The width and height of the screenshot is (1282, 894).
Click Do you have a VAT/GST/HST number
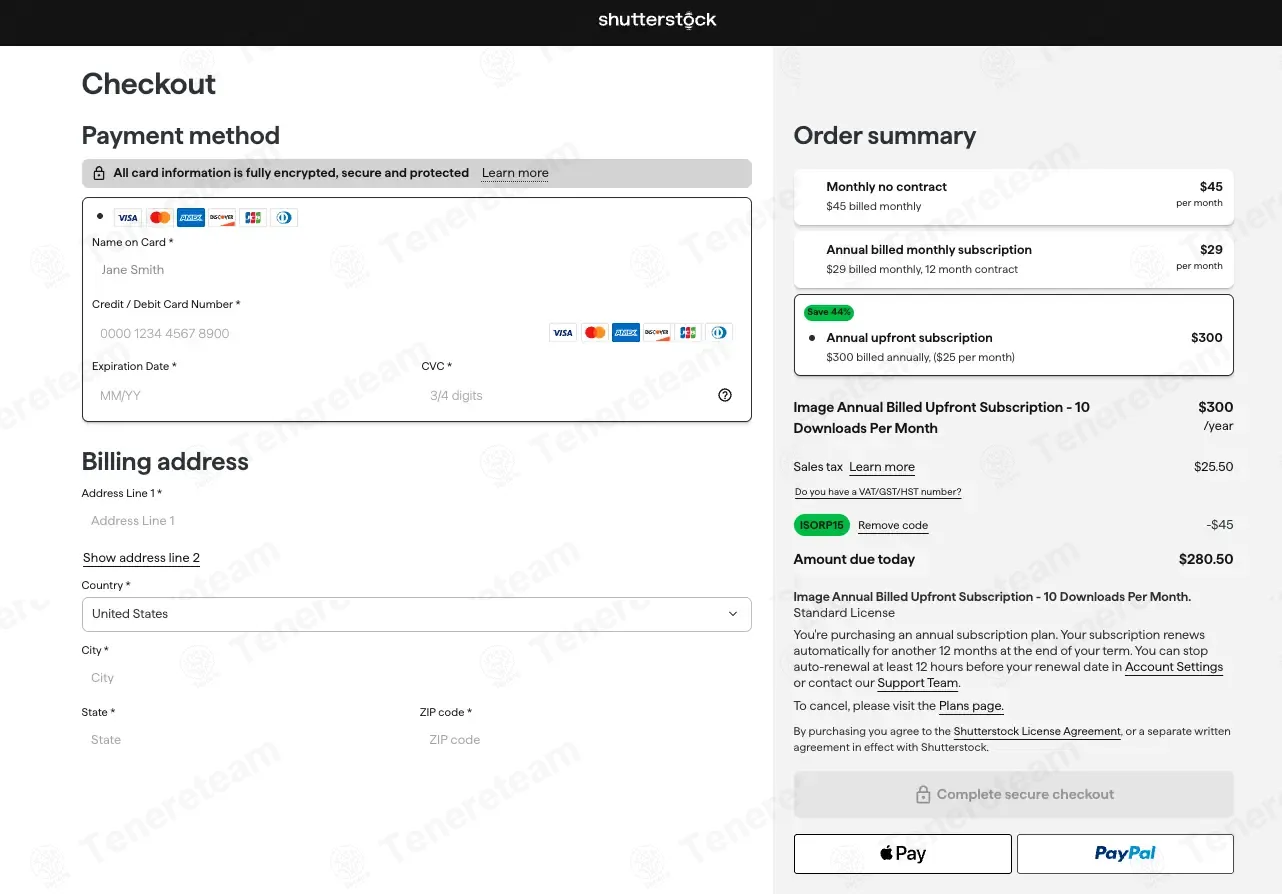point(878,492)
